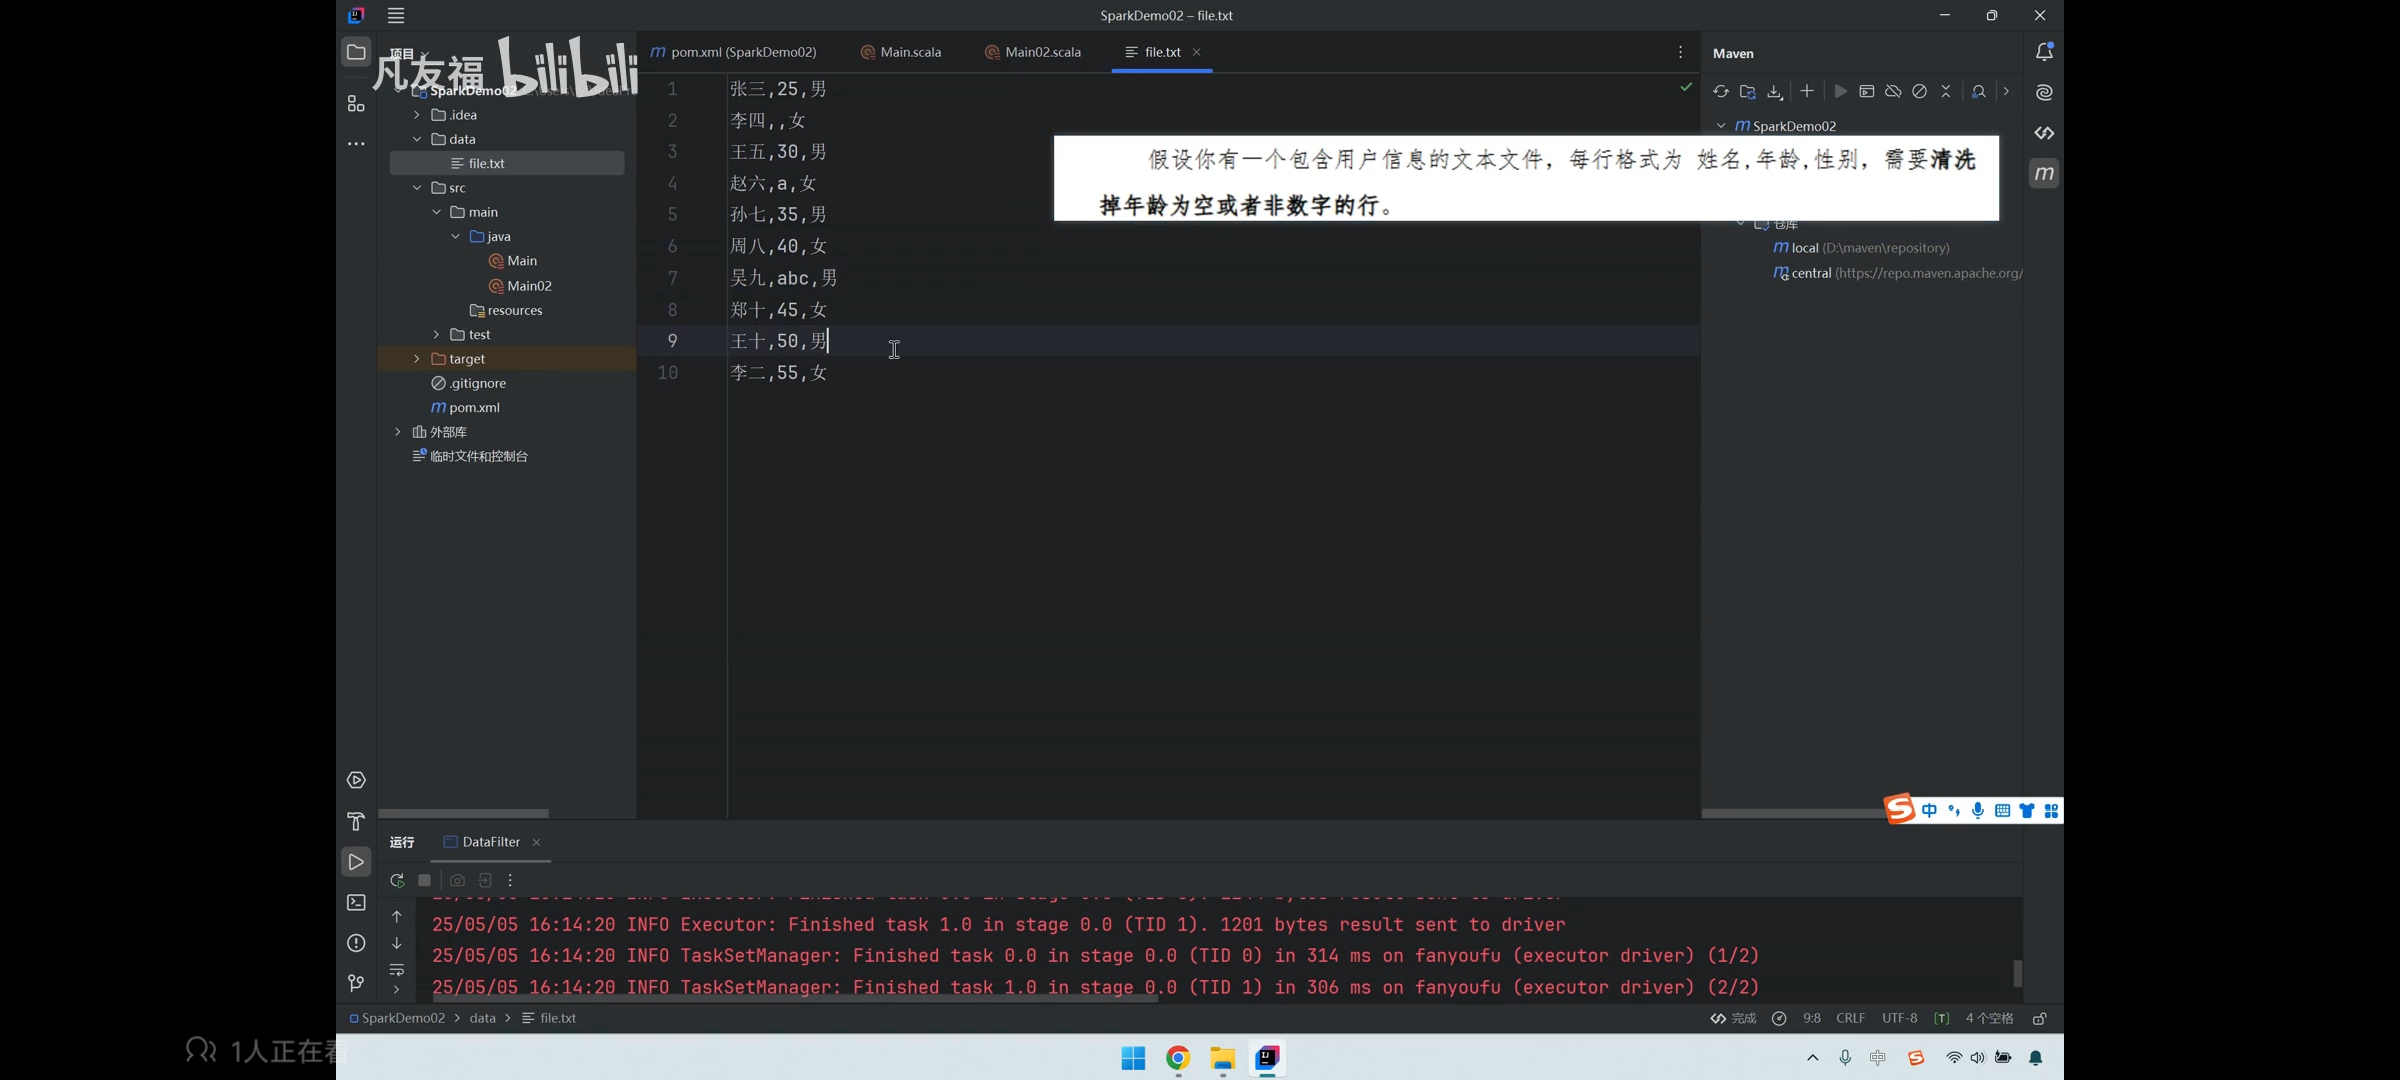2400x1080 pixels.
Task: Switch to pom.xml editor tab
Action: (x=743, y=52)
